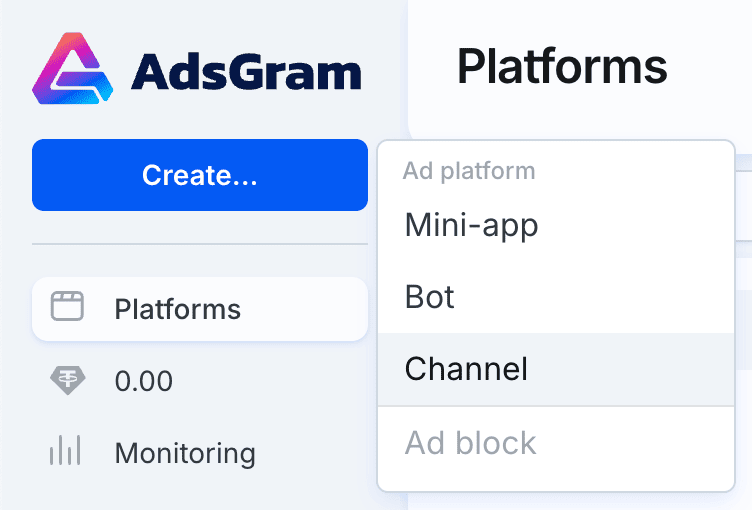Open the Platforms sidebar item
The height and width of the screenshot is (510, 752).
[200, 309]
